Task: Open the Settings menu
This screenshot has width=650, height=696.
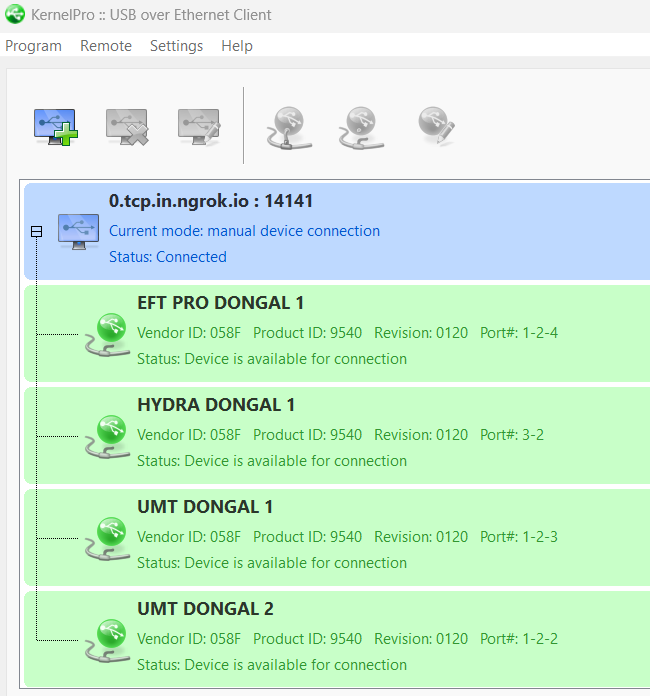Action: pyautogui.click(x=176, y=46)
